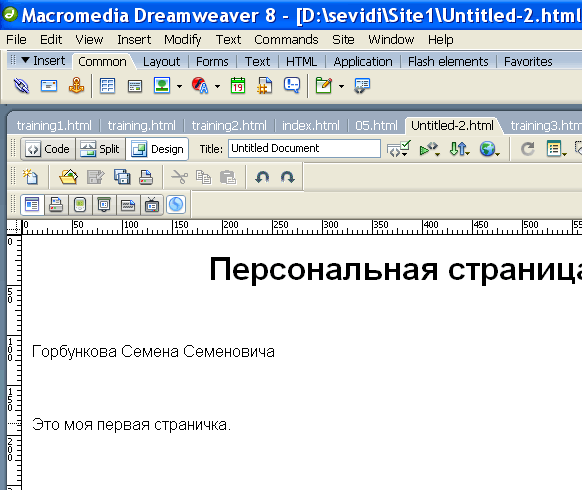Open the File Management menu
The height and width of the screenshot is (490, 582).
pos(460,148)
